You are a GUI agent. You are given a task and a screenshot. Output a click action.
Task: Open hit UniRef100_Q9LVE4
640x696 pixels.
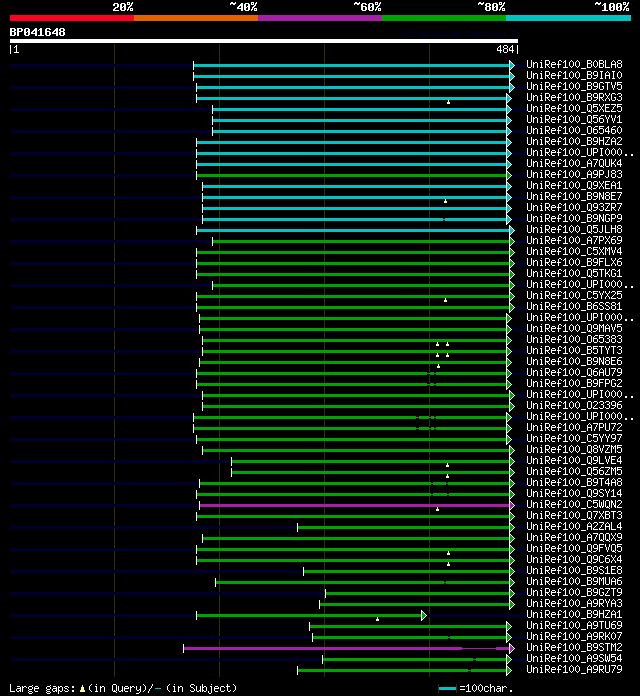click(574, 460)
